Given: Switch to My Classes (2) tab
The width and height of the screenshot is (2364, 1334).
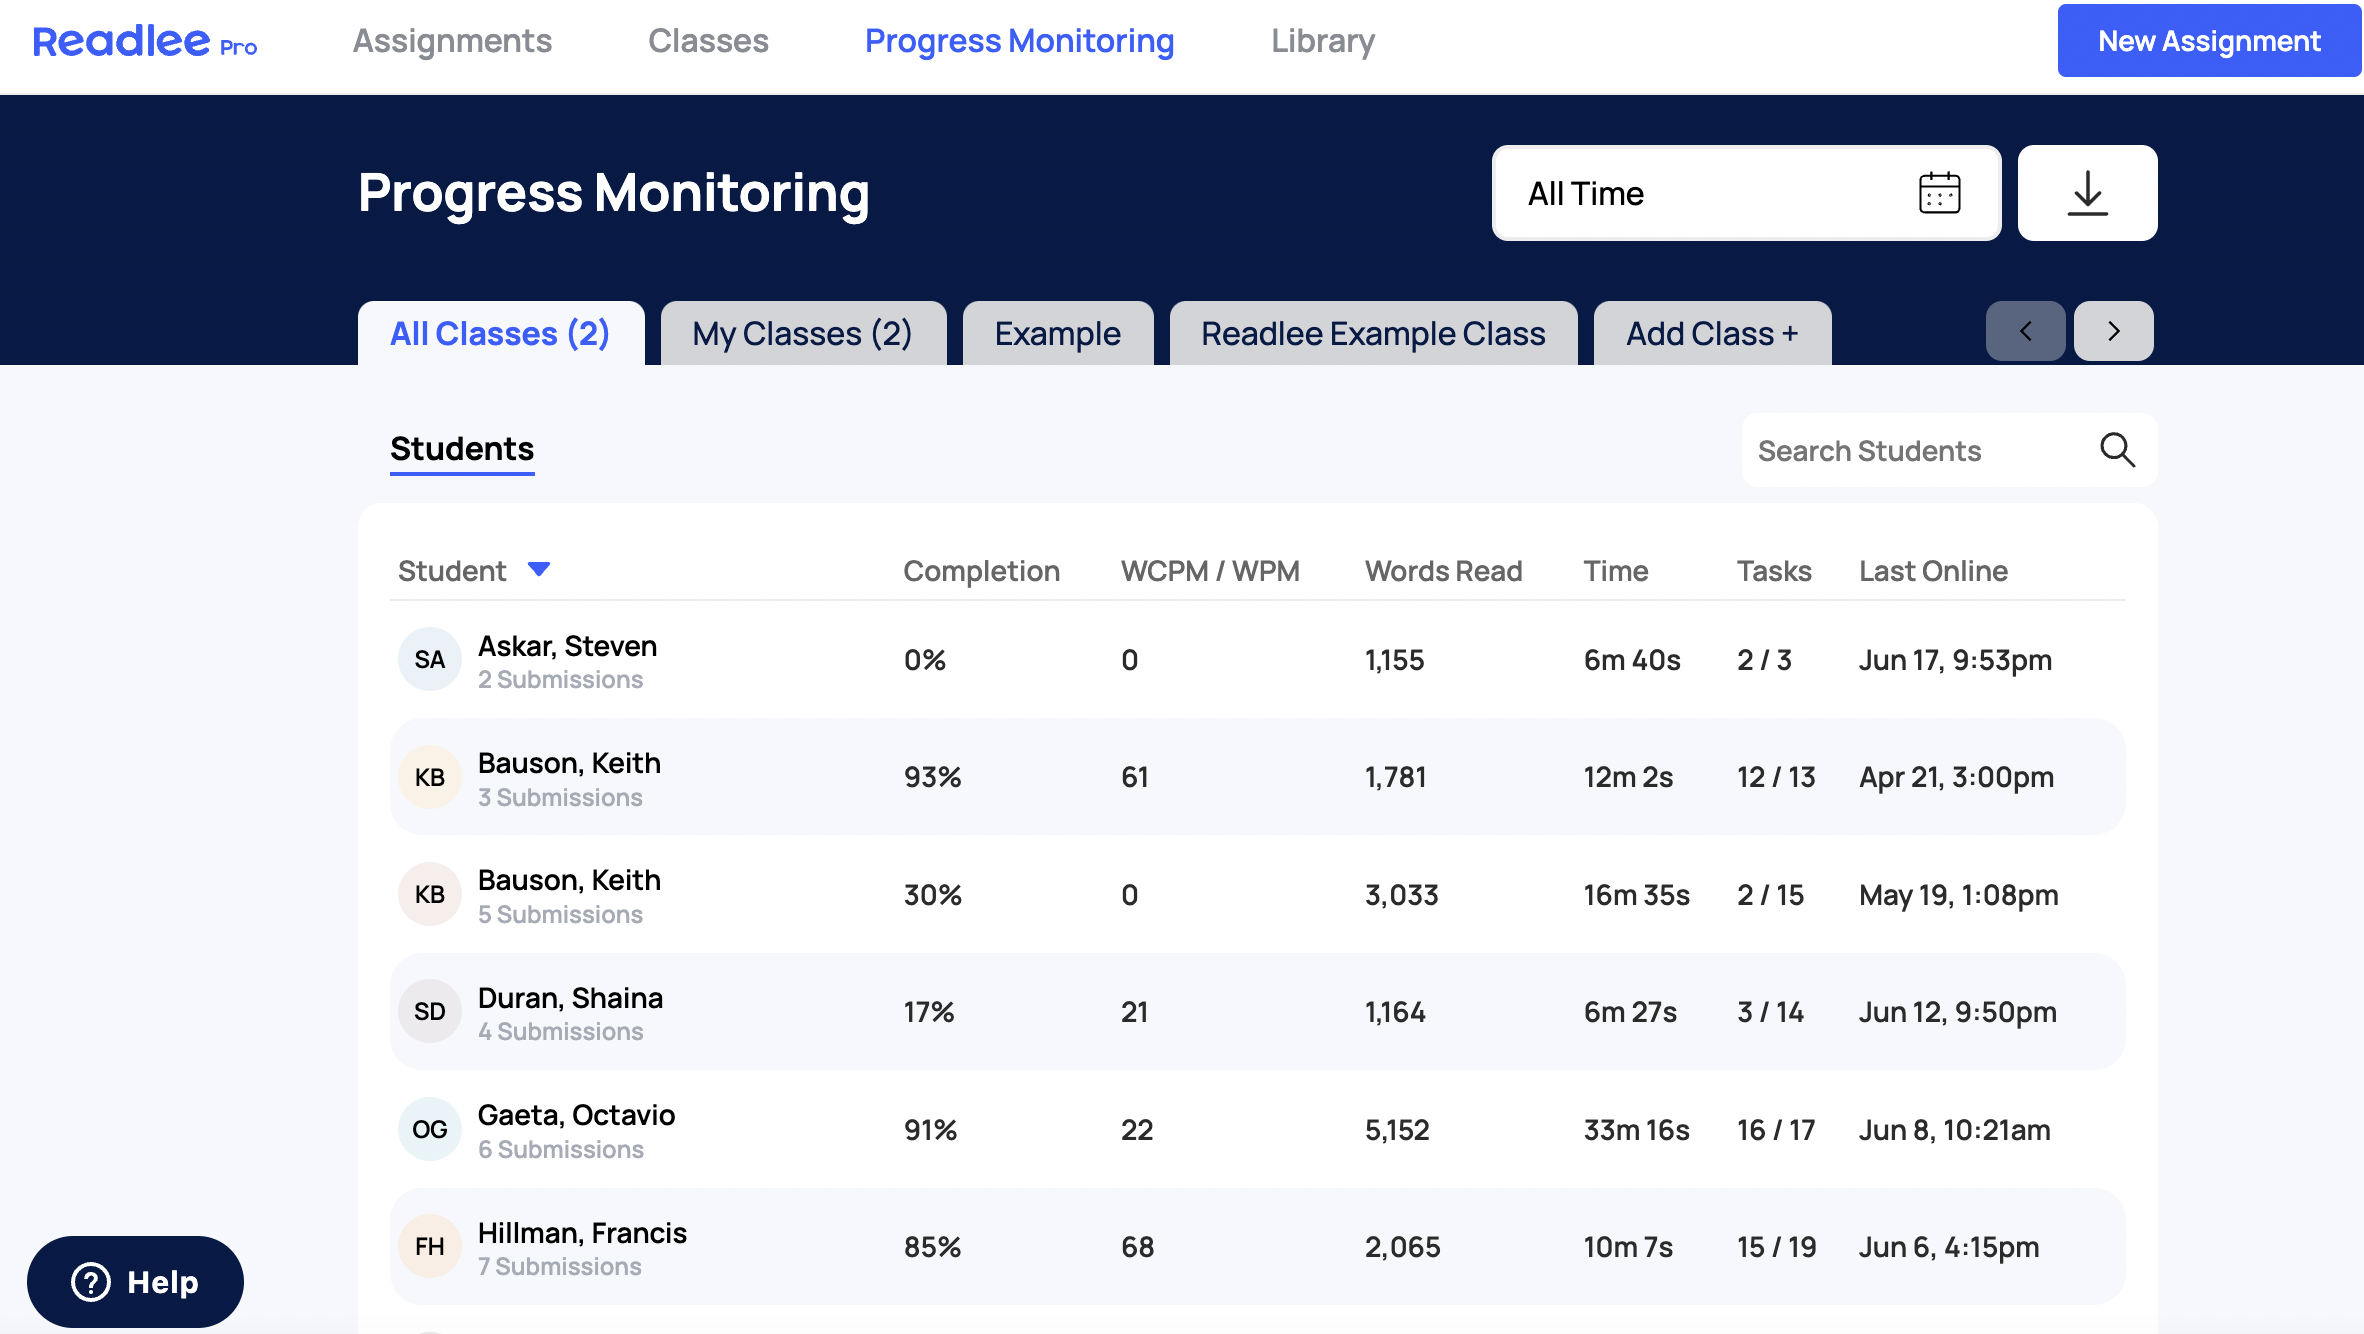Looking at the screenshot, I should (x=803, y=333).
